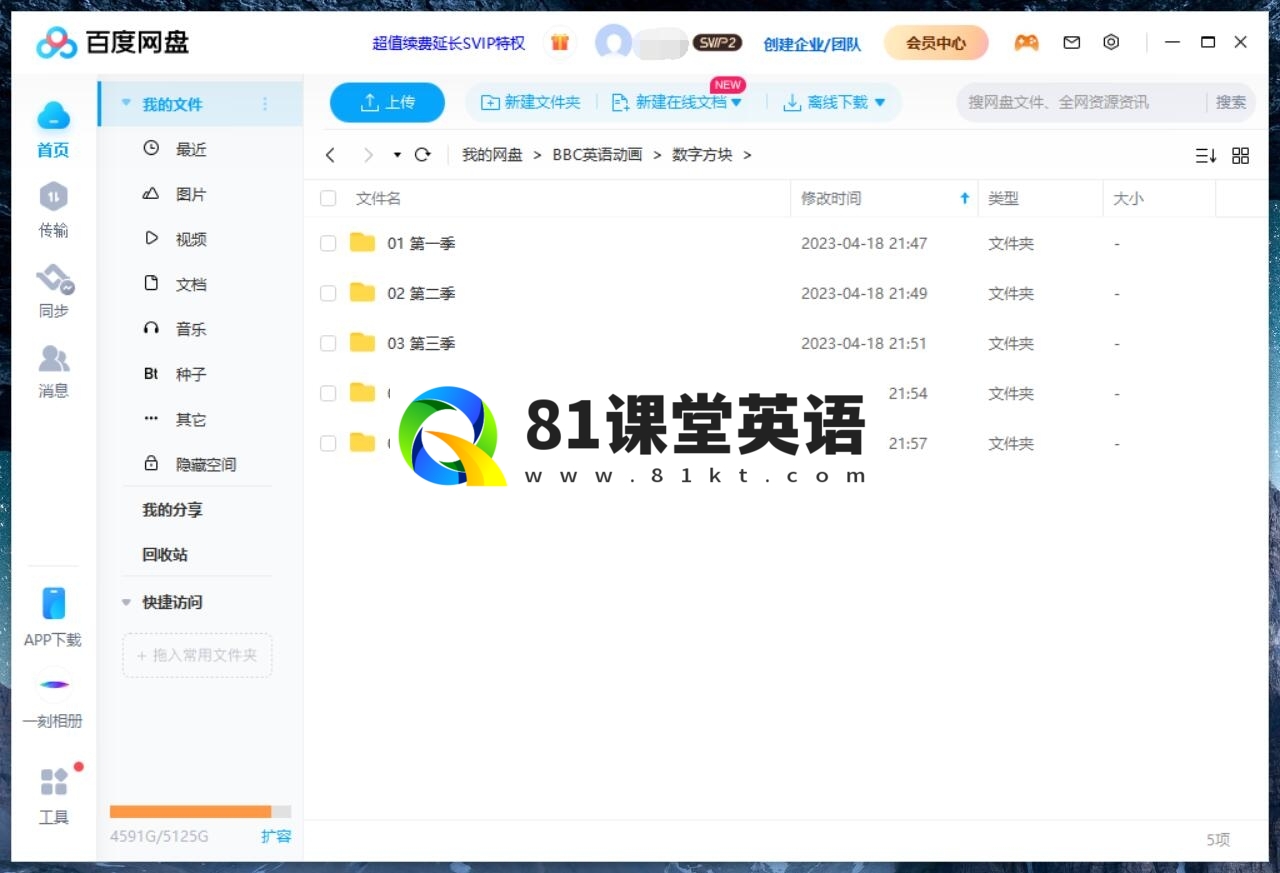The width and height of the screenshot is (1280, 873).
Task: Collapse the 我的文件 tree arrow
Action: [x=126, y=103]
